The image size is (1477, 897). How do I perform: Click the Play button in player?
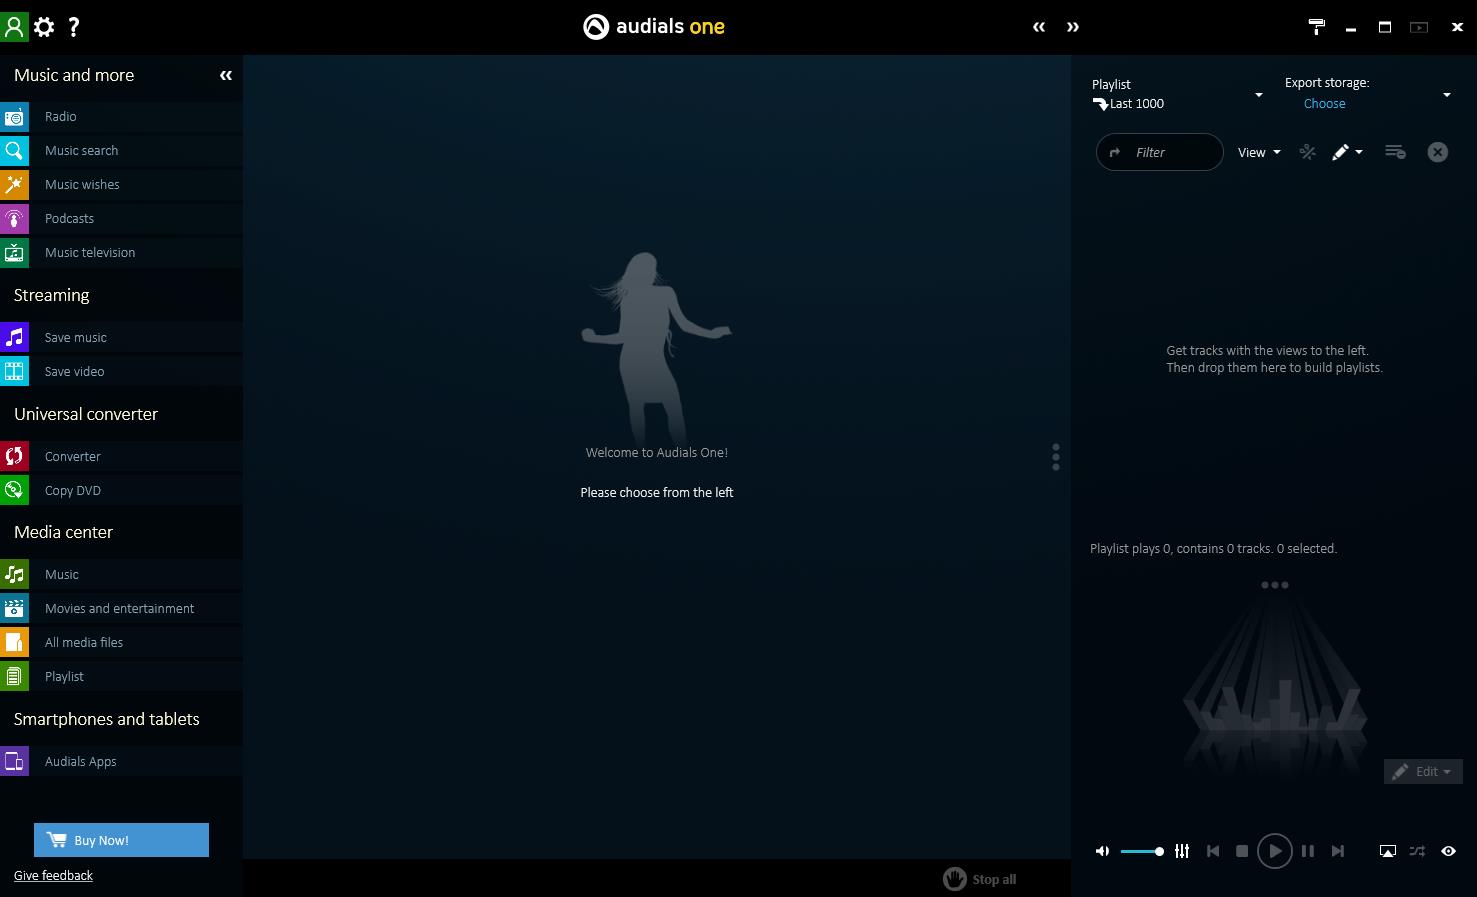(x=1274, y=851)
